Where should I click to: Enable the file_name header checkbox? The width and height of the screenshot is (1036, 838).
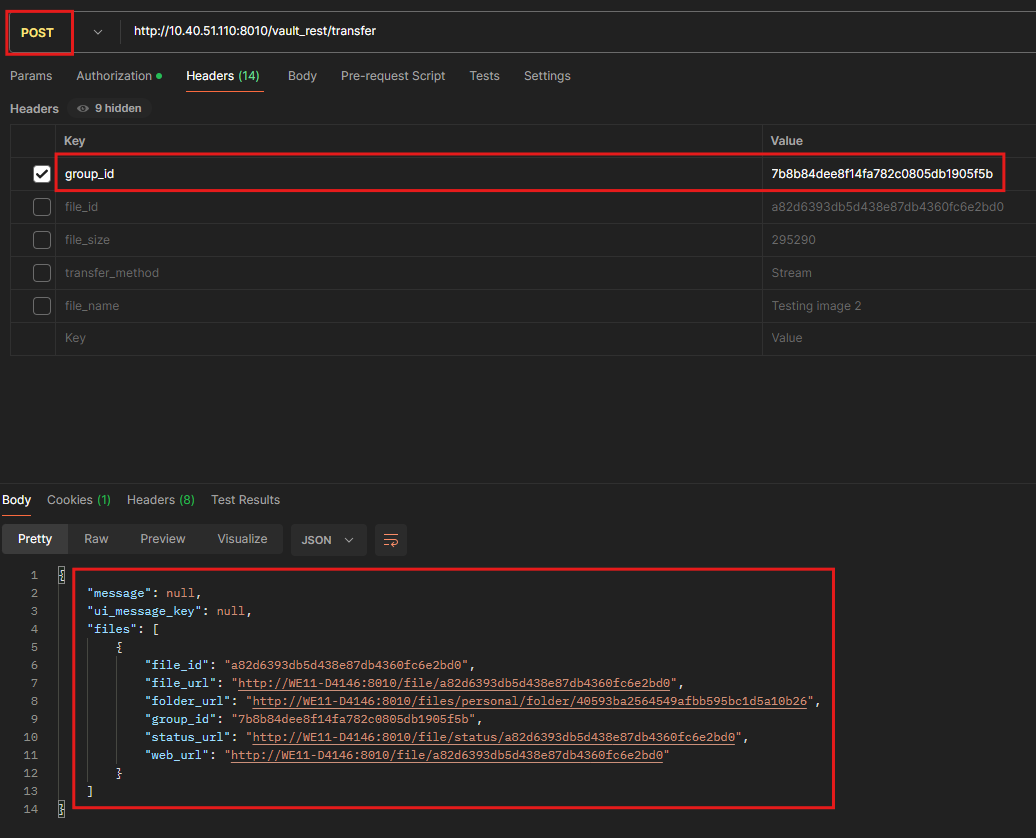pos(42,306)
